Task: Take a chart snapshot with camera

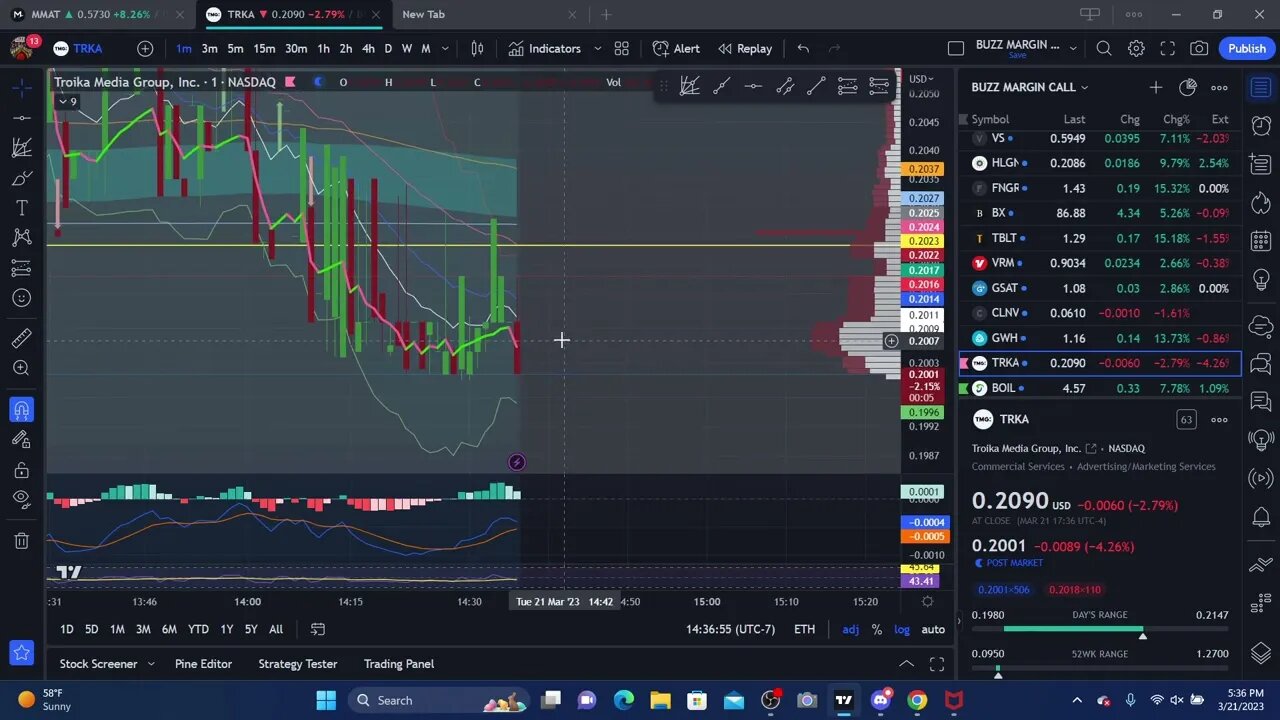Action: click(x=1199, y=48)
